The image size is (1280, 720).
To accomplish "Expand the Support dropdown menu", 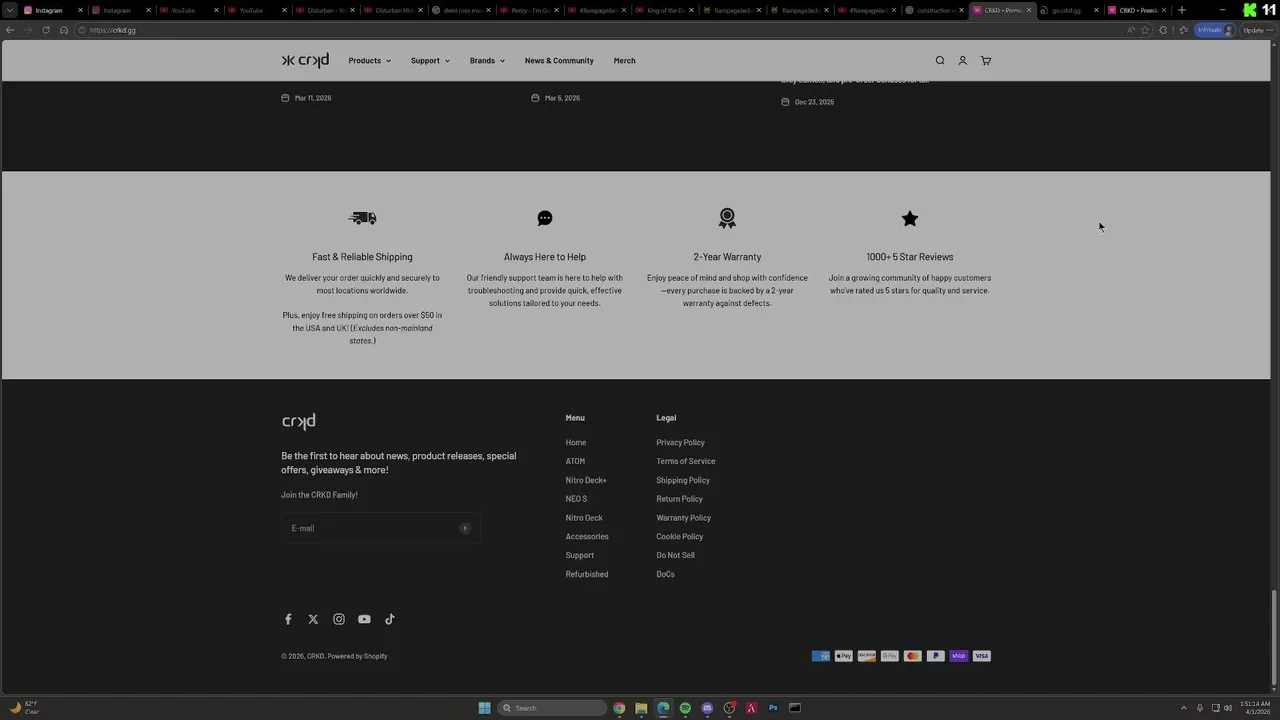I will (x=430, y=61).
